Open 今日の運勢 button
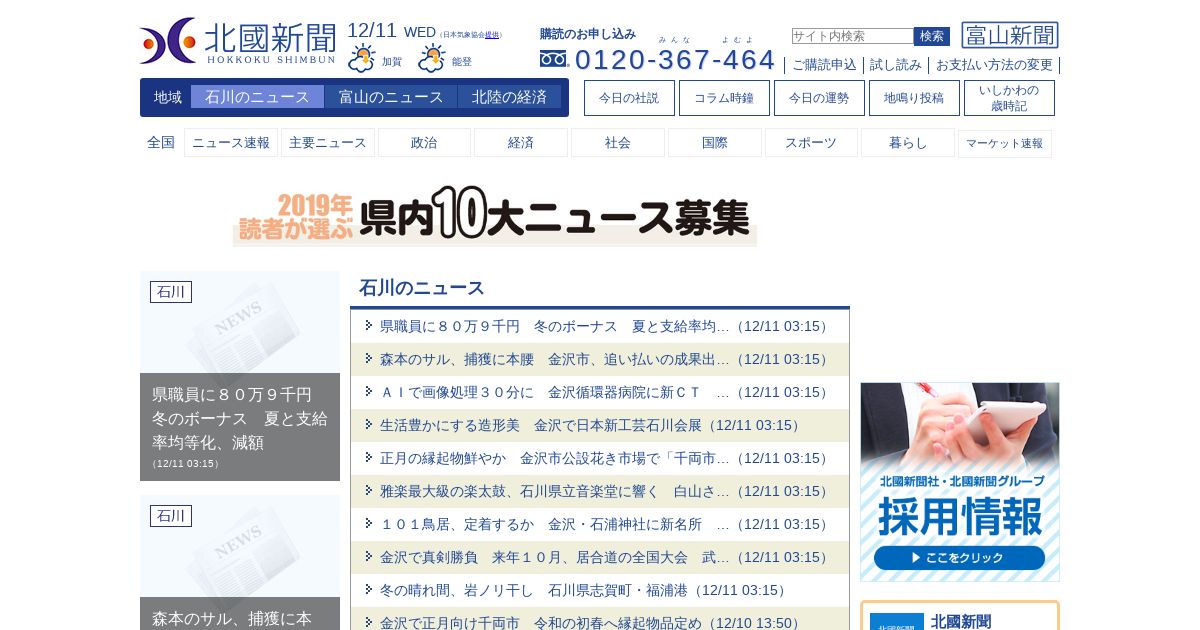1200x630 pixels. click(x=819, y=98)
